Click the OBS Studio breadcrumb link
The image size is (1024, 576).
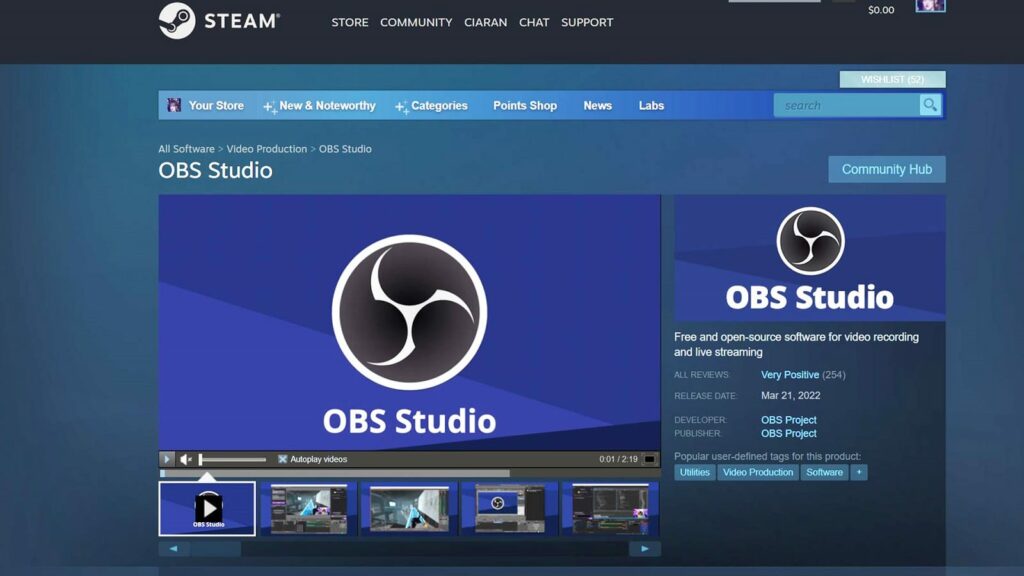tap(345, 149)
